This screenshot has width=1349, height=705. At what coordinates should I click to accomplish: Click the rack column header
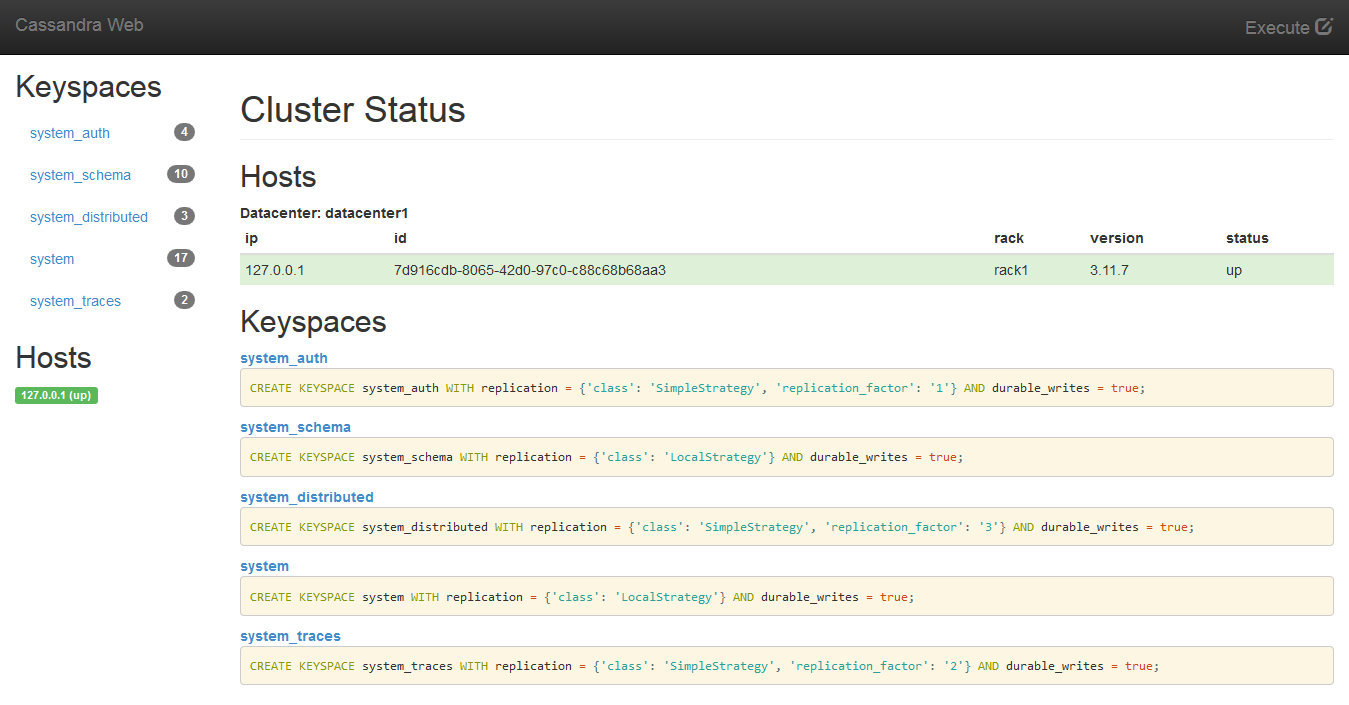[1009, 238]
